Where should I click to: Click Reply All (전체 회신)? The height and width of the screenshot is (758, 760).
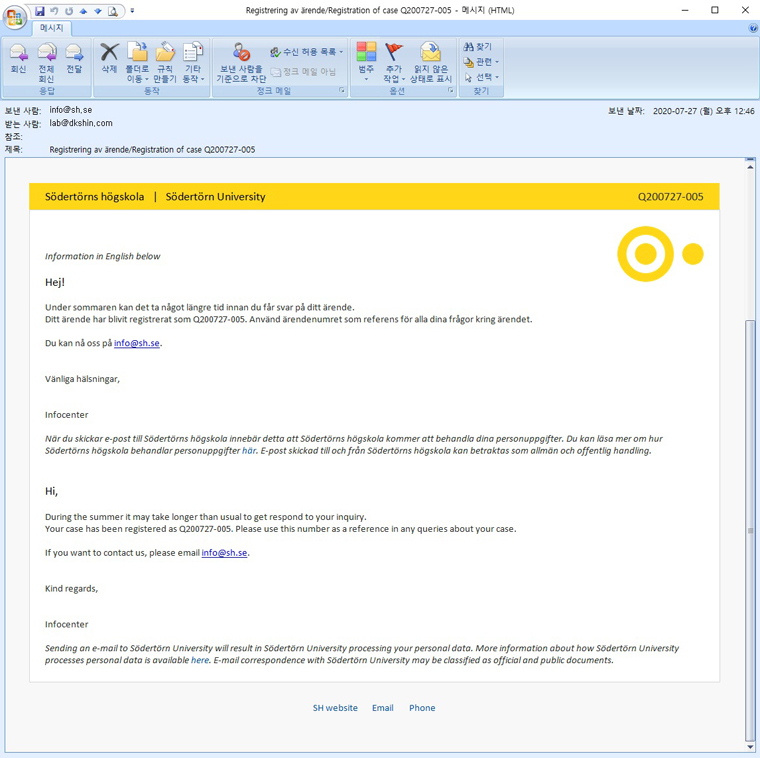(x=47, y=62)
